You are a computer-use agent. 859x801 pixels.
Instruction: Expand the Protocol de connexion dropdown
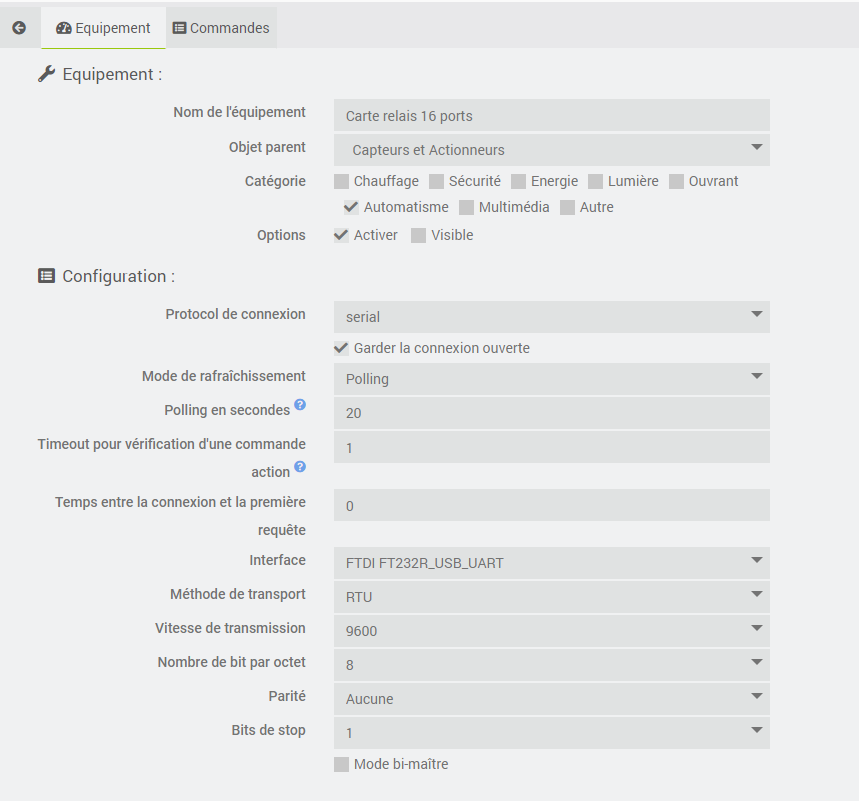(x=551, y=317)
